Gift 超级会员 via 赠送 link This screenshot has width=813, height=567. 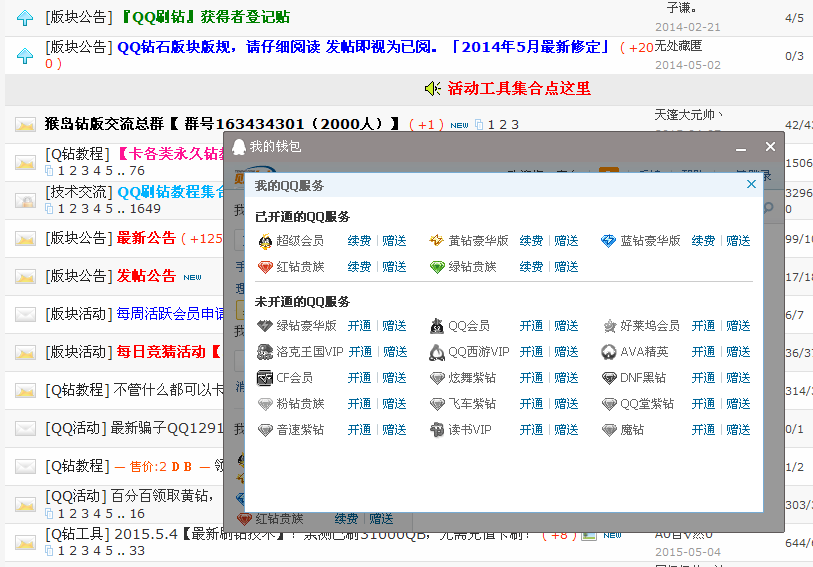(394, 241)
